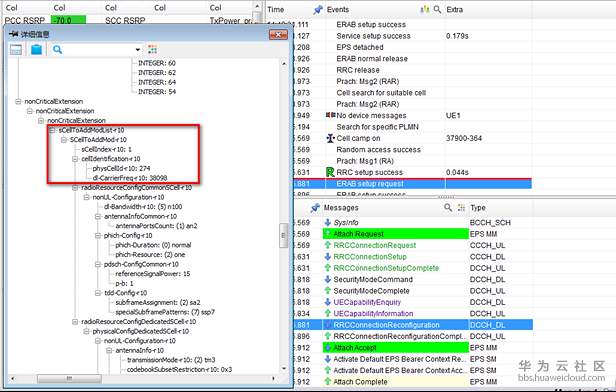The height and width of the screenshot is (392, 616).
Task: Click the Messages column header
Action: point(341,208)
